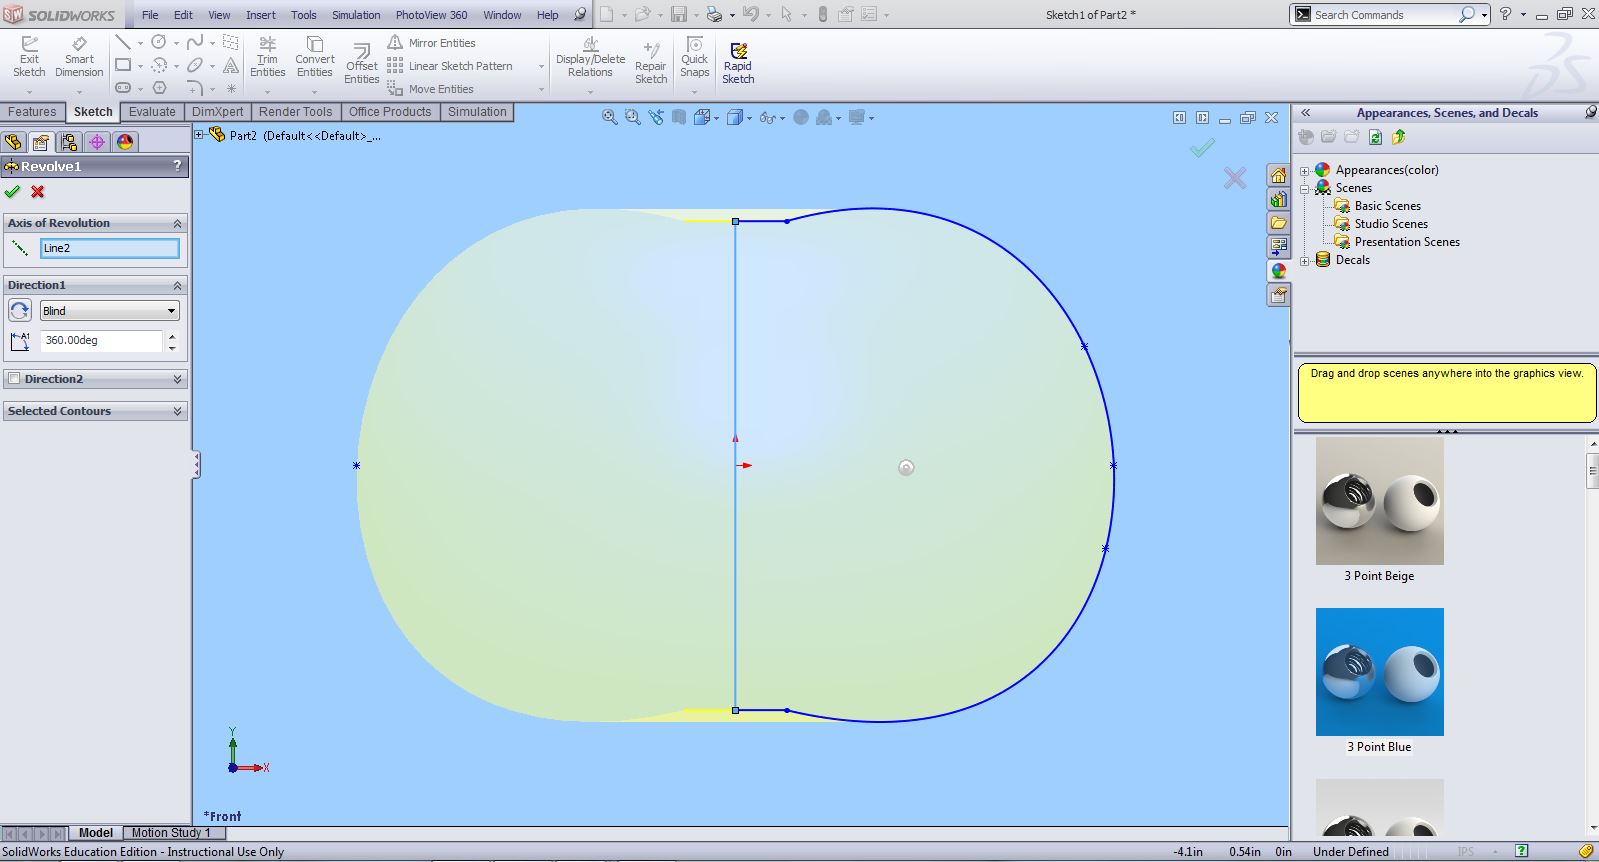Open the Insert menu
The image size is (1599, 862).
261,15
